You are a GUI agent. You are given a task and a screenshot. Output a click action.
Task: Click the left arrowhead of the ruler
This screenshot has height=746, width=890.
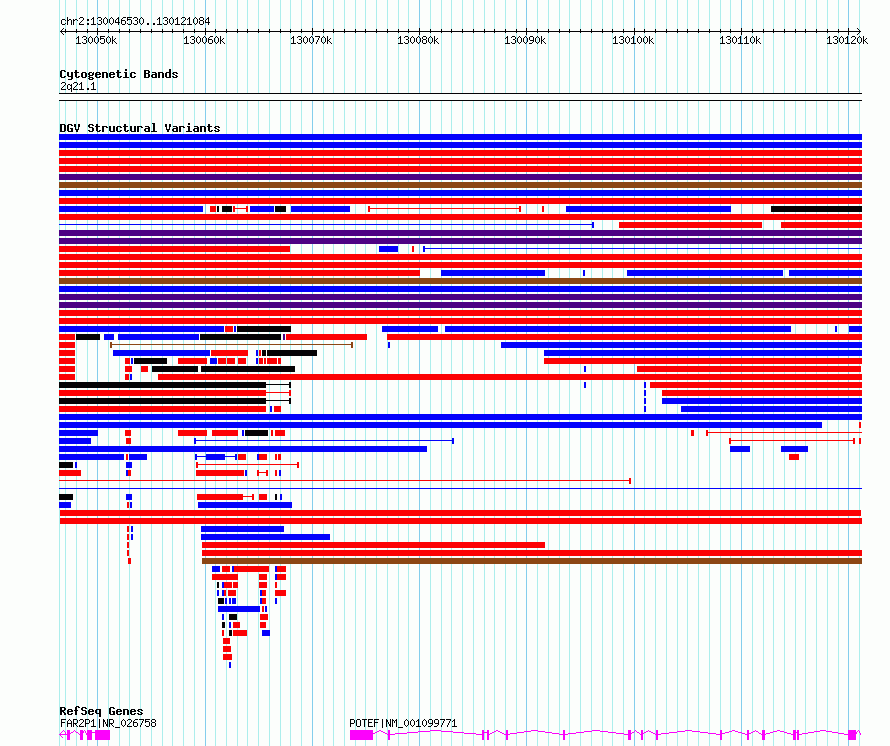pos(62,31)
